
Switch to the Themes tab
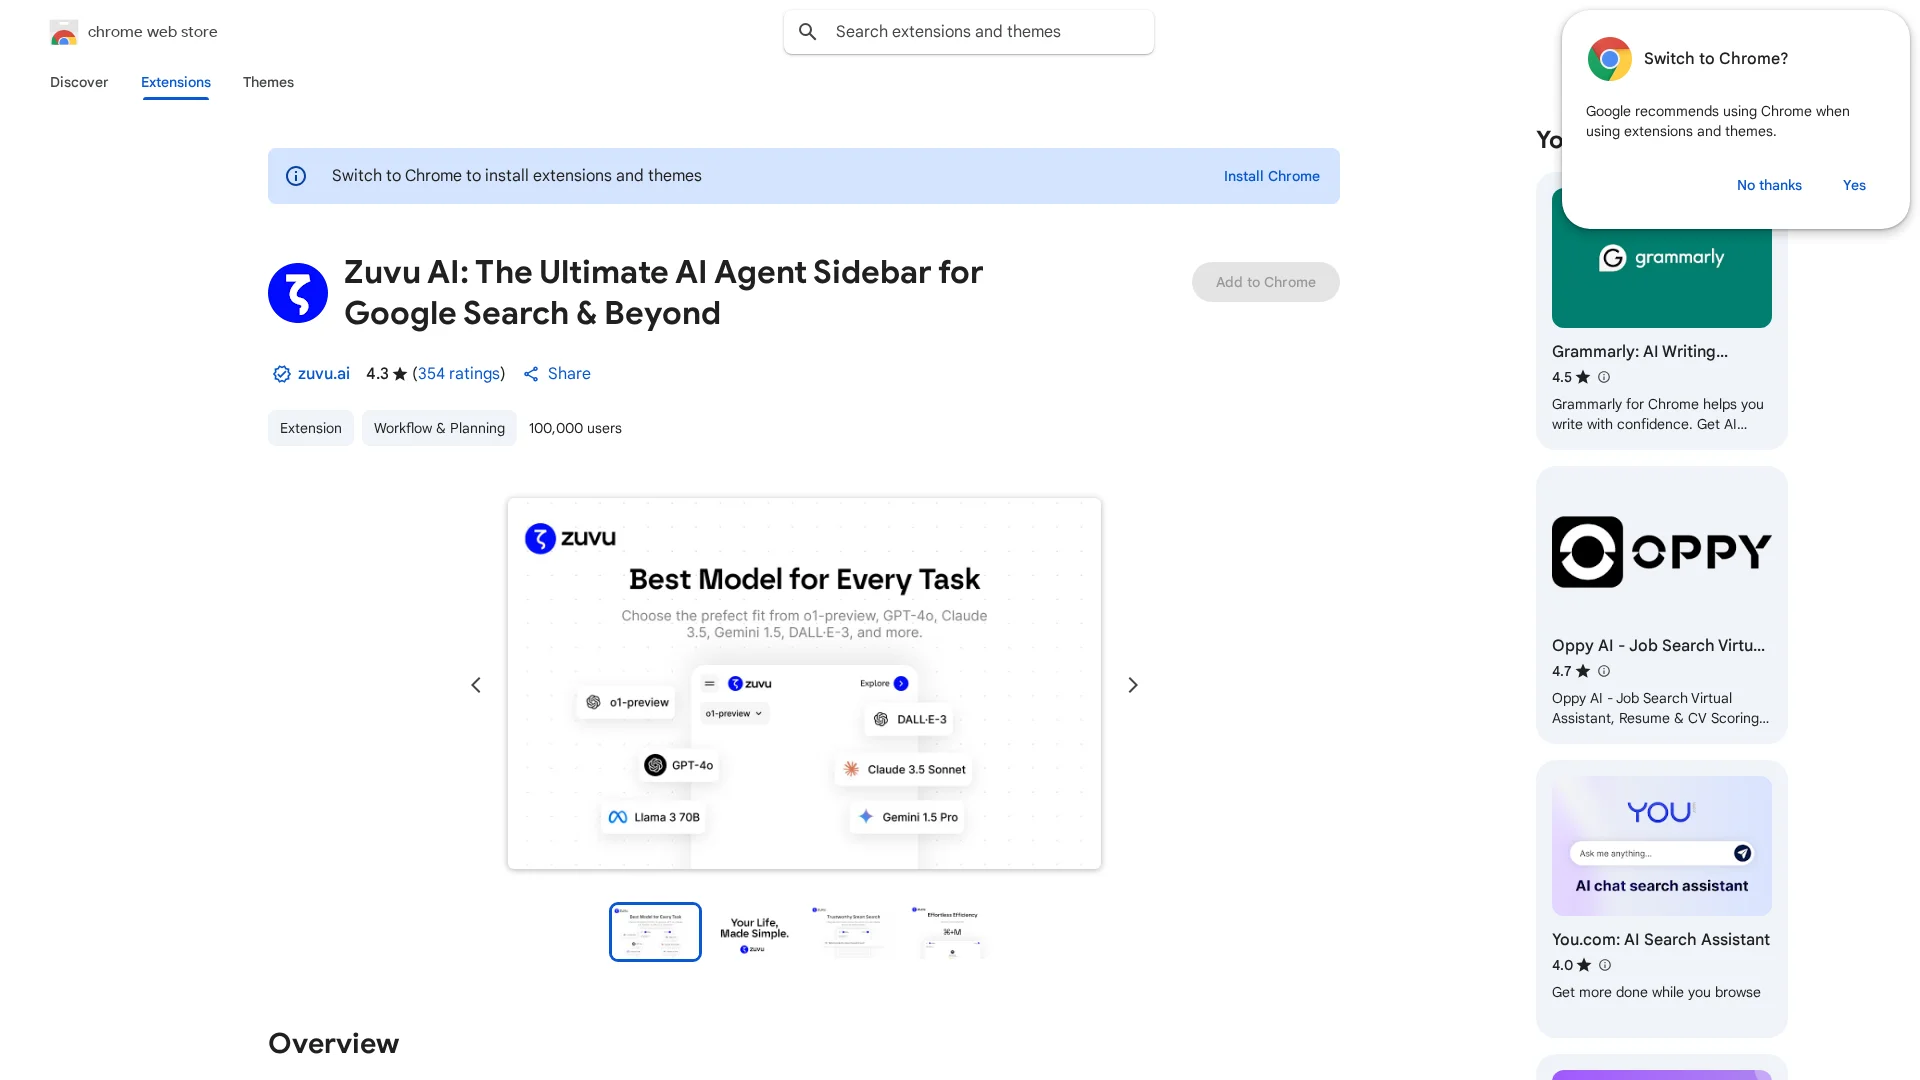point(268,82)
